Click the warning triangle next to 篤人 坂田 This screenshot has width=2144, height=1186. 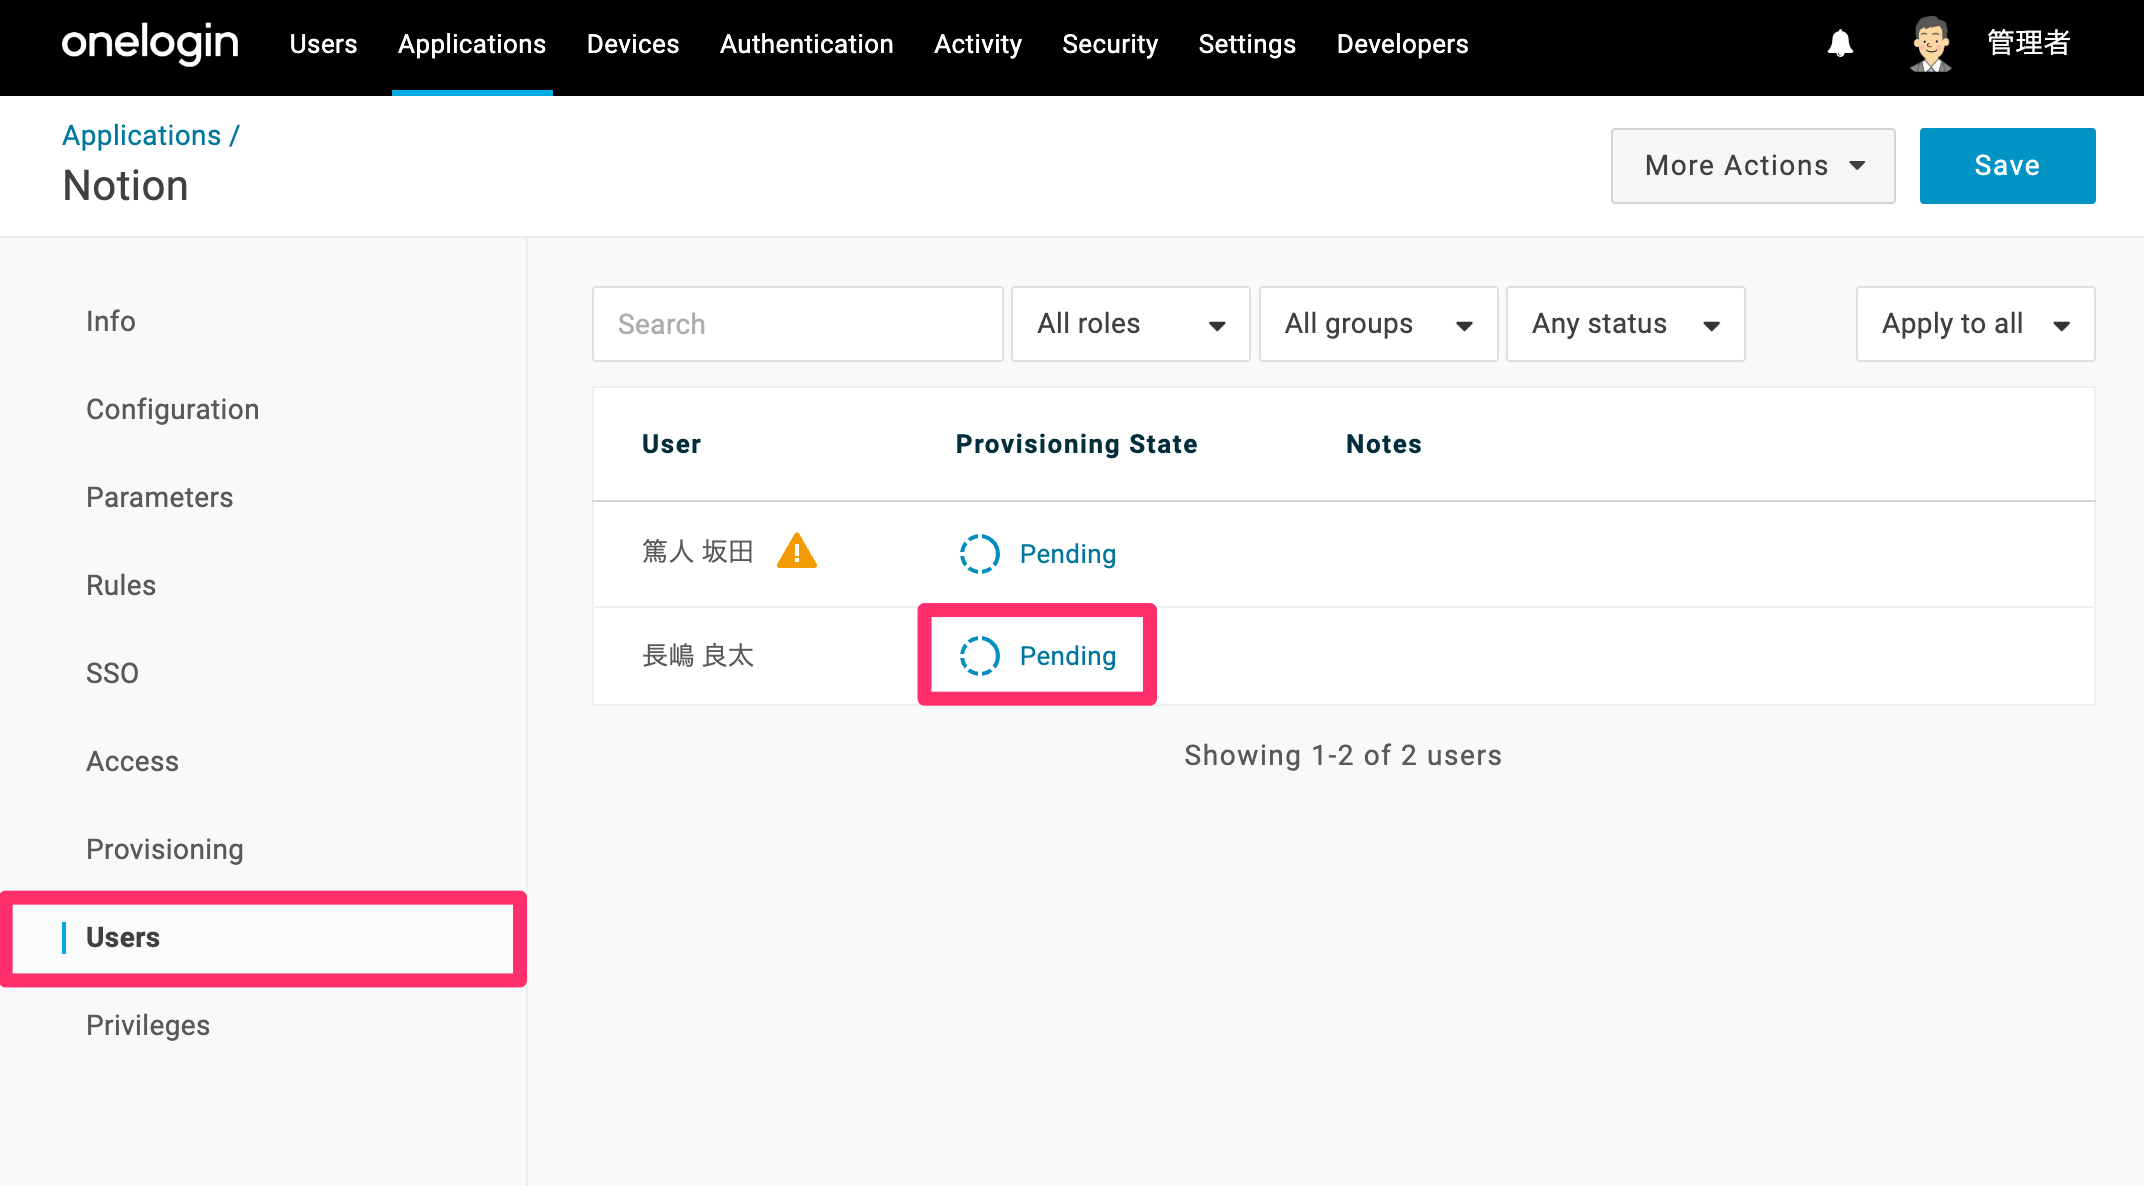coord(797,551)
